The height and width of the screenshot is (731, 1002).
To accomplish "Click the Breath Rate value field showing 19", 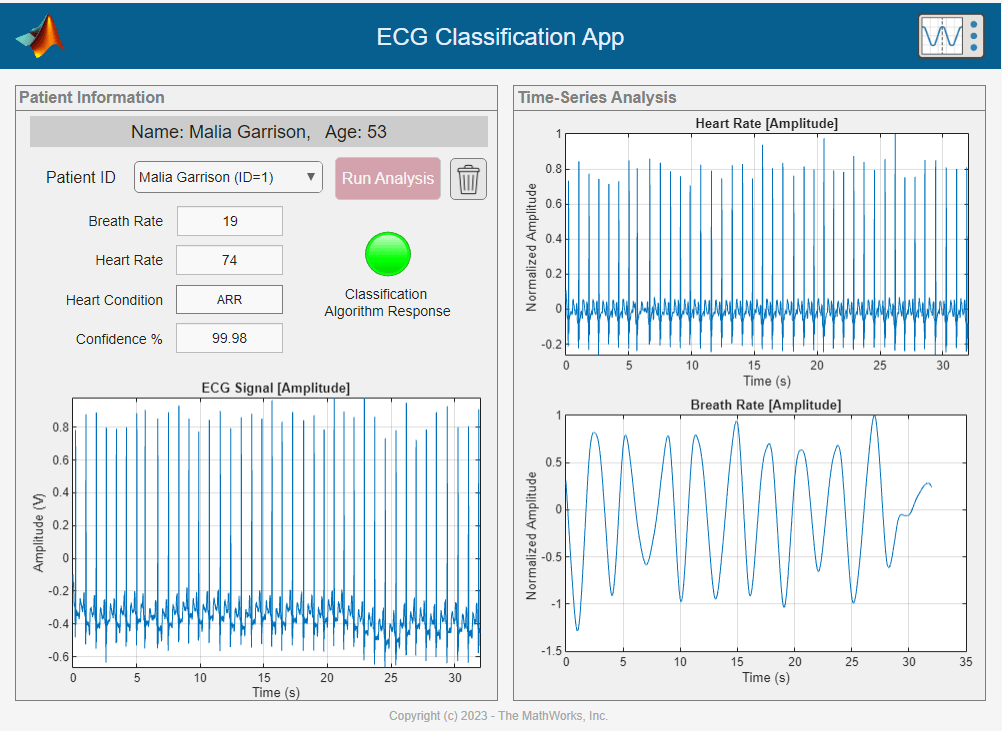I will tap(229, 221).
